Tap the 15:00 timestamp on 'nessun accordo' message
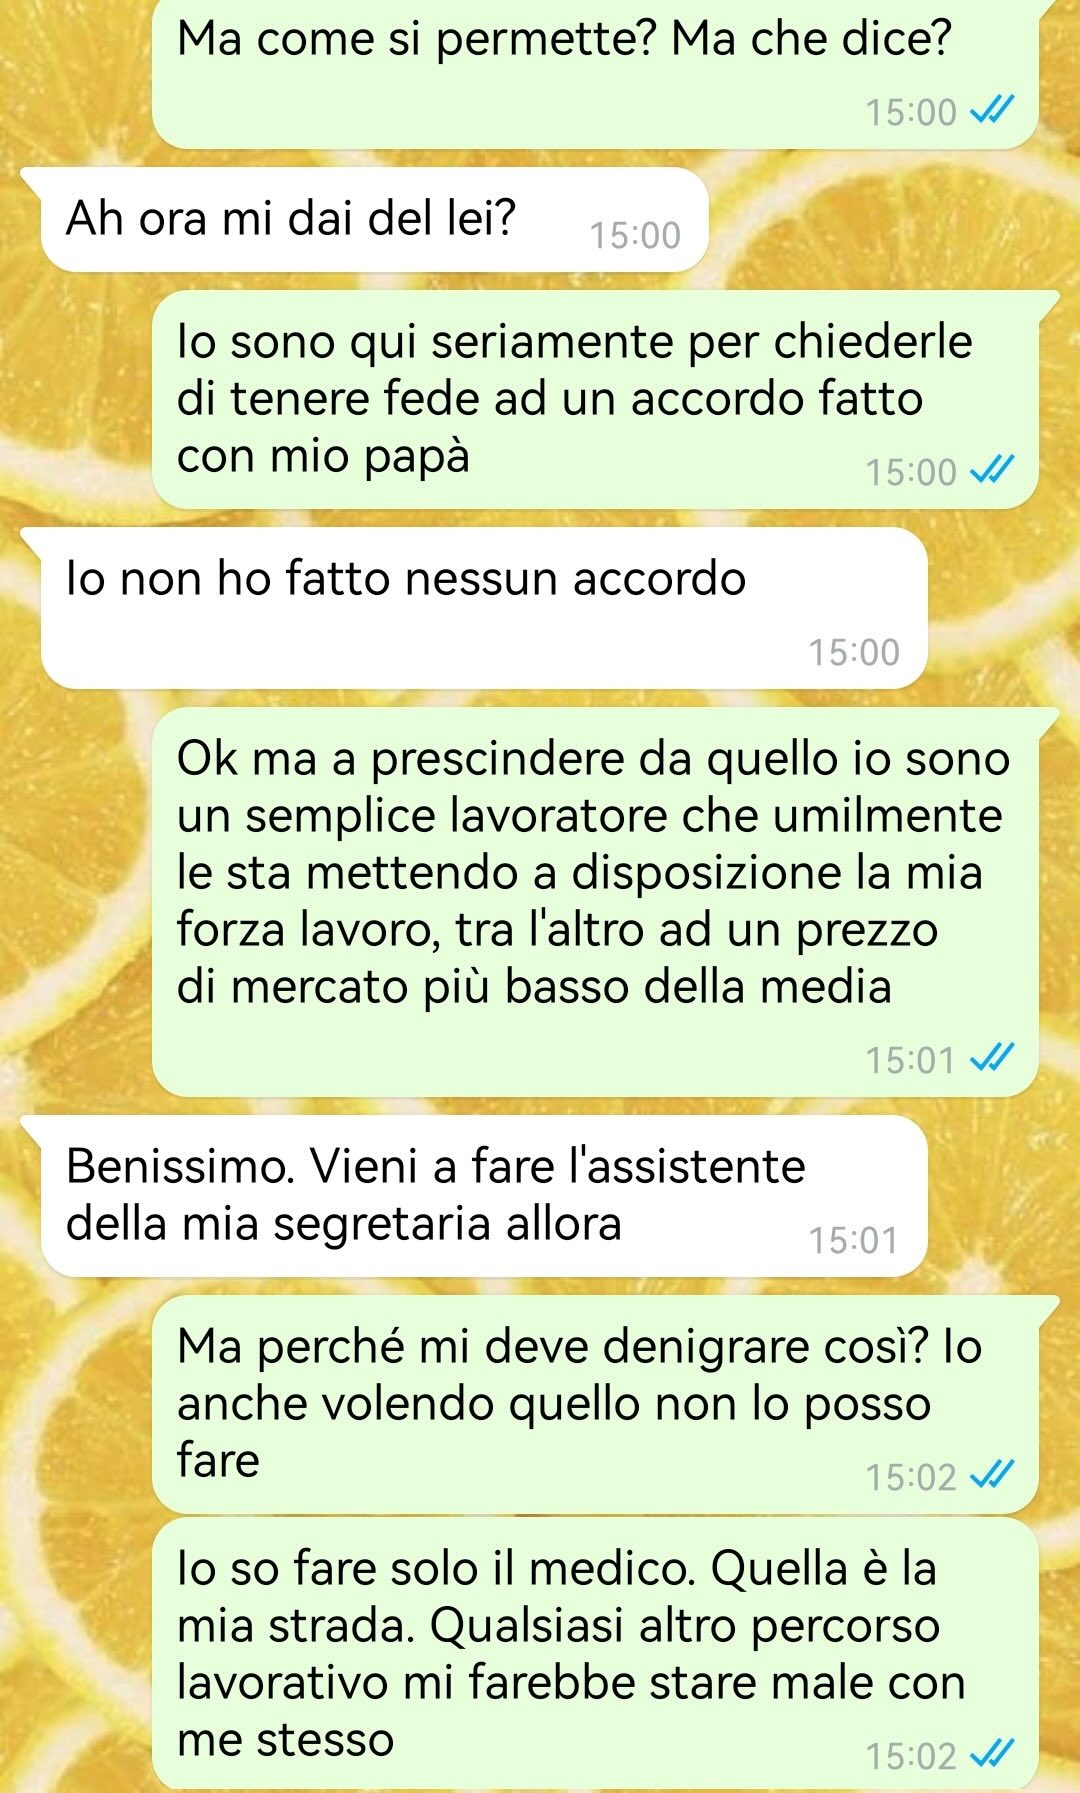1080x1793 pixels. click(854, 652)
